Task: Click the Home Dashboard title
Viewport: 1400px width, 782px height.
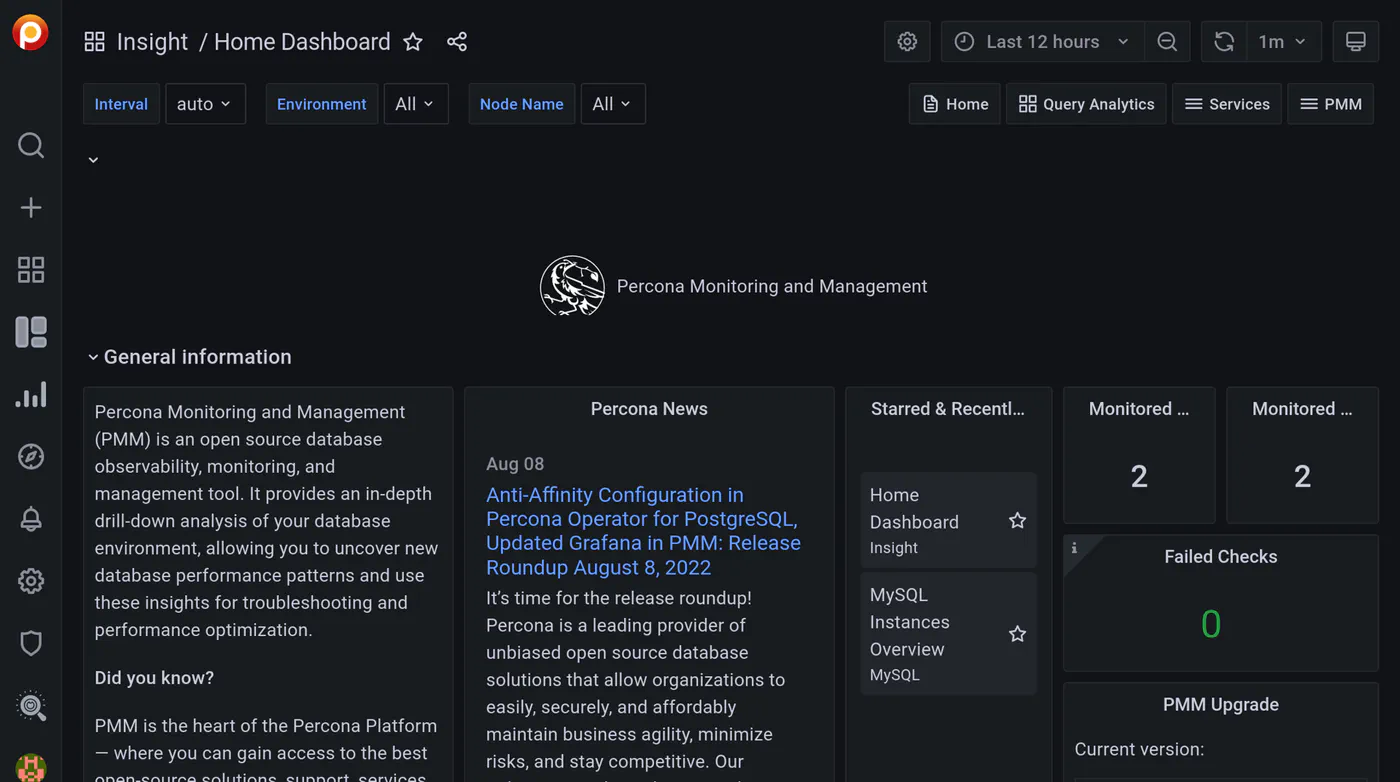Action: tap(302, 42)
